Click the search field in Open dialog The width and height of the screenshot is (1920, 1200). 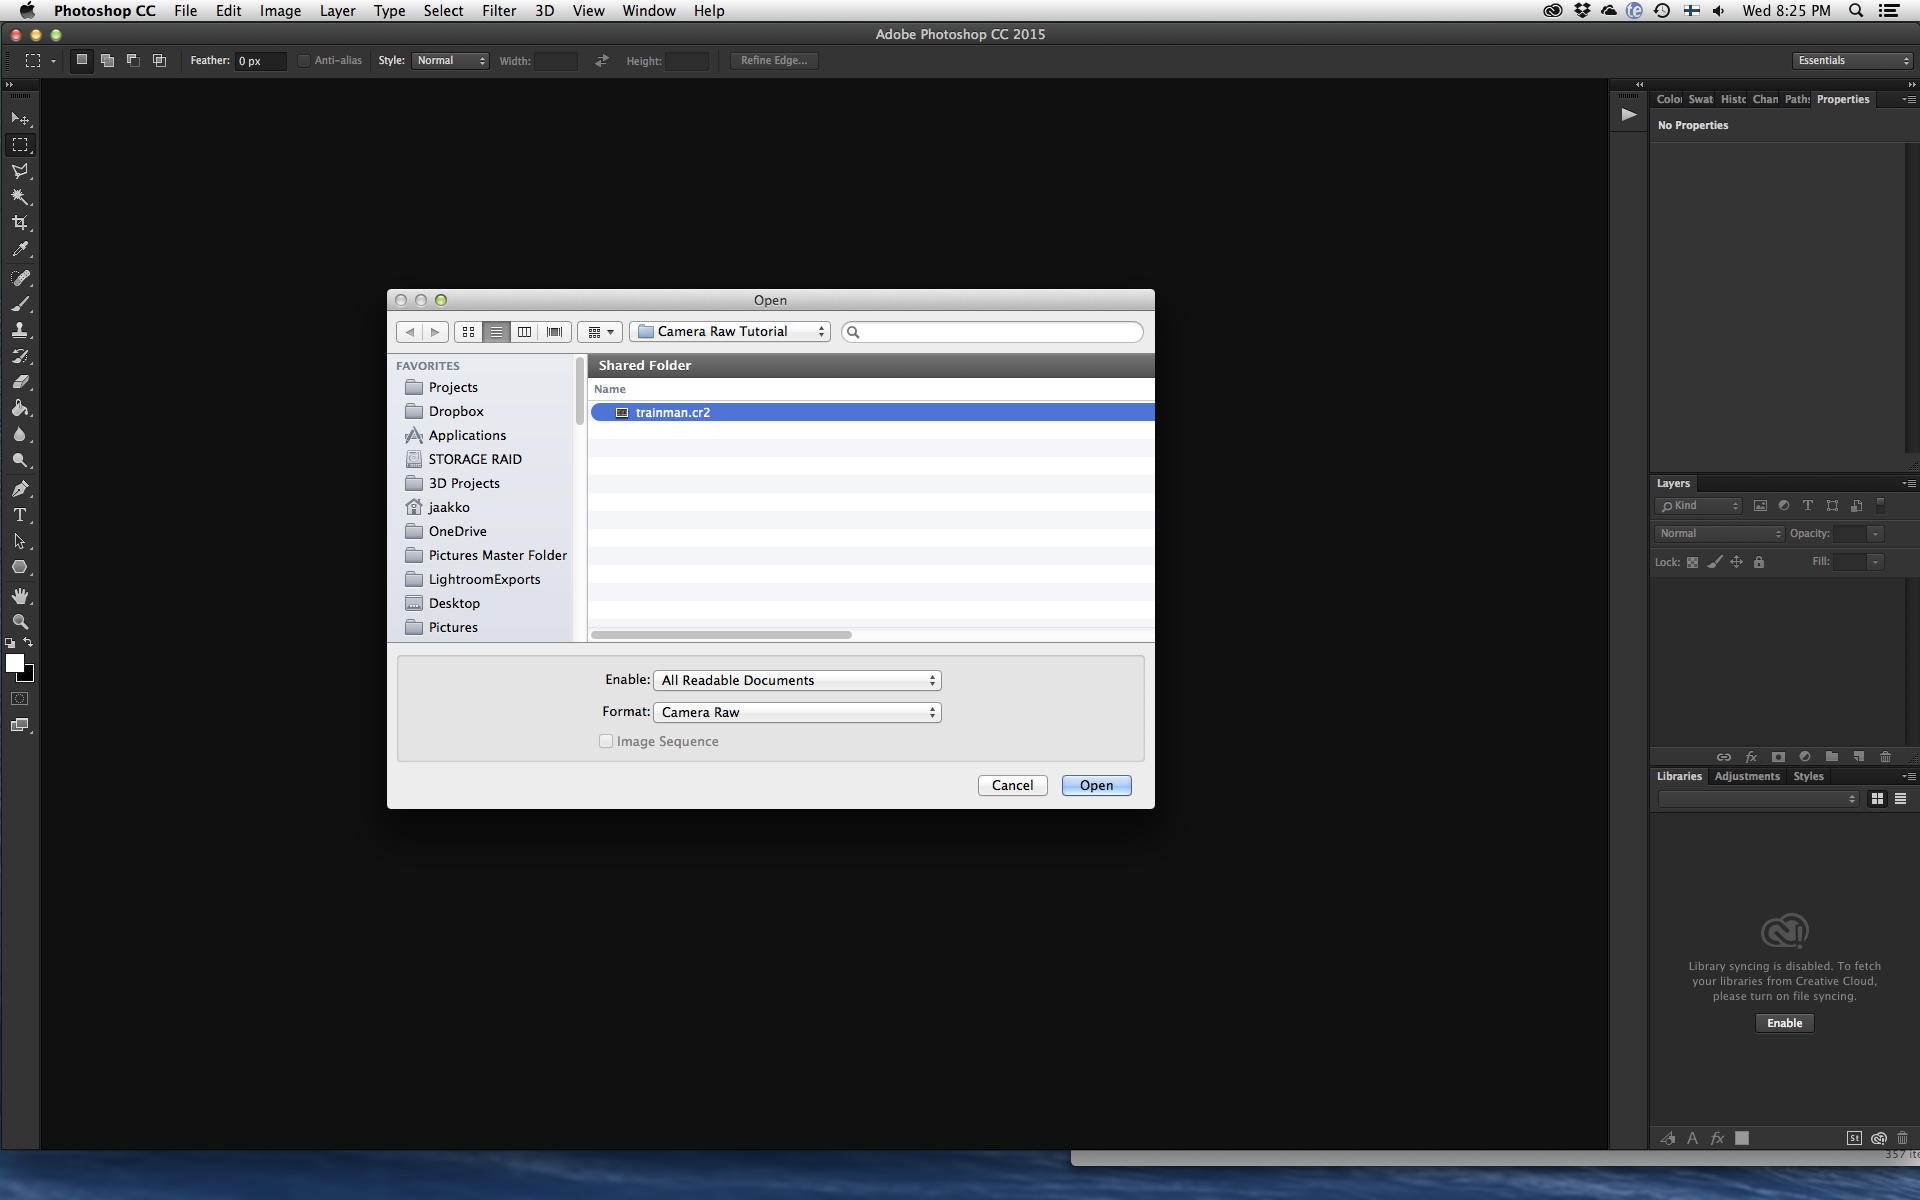(992, 332)
